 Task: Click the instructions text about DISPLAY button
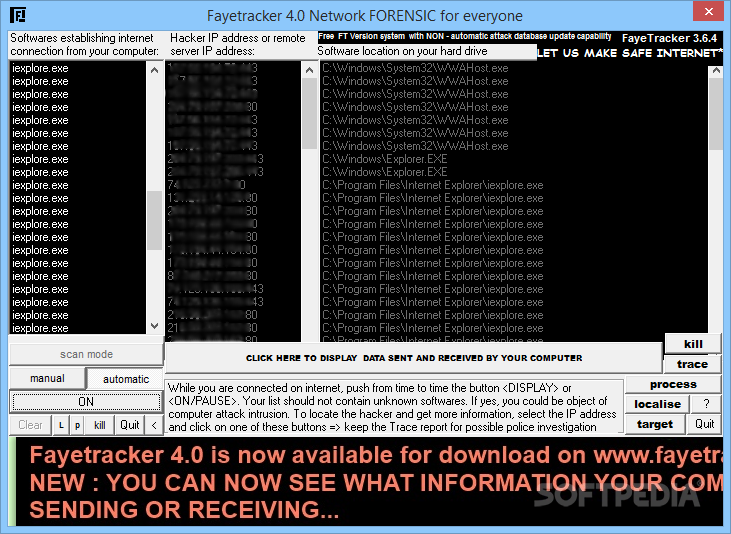pos(394,407)
